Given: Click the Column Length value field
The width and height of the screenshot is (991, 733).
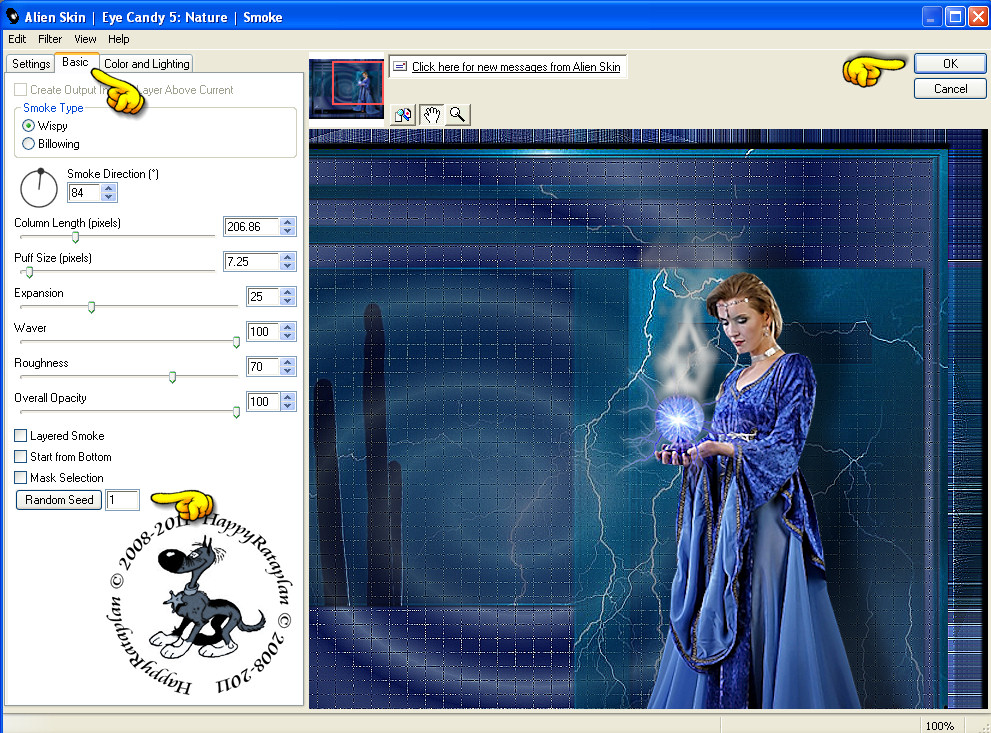Looking at the screenshot, I should [252, 226].
